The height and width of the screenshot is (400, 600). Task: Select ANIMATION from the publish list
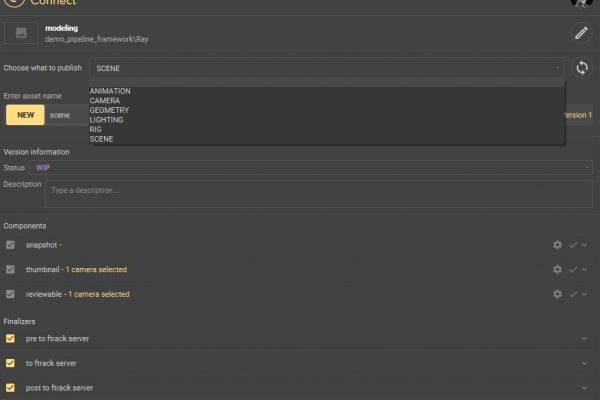[110, 91]
